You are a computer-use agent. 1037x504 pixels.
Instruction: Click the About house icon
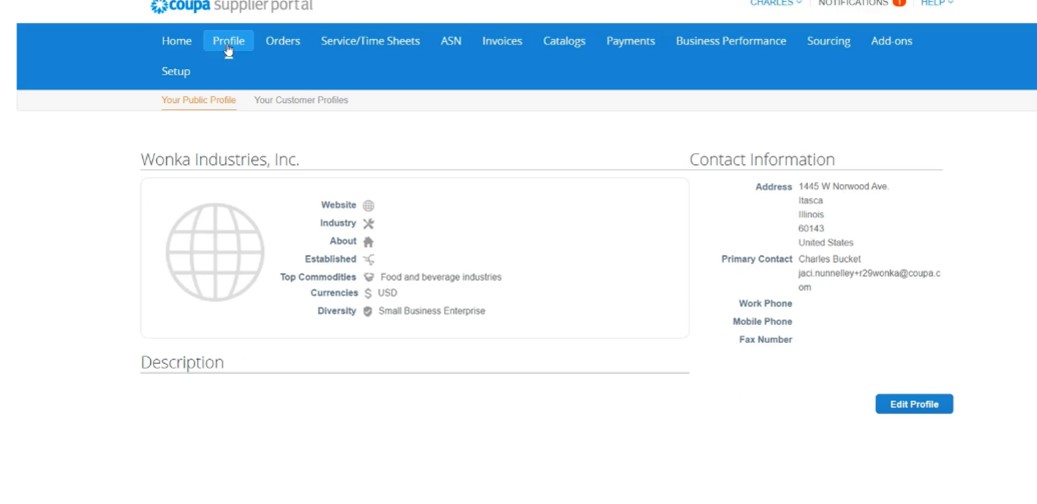368,242
